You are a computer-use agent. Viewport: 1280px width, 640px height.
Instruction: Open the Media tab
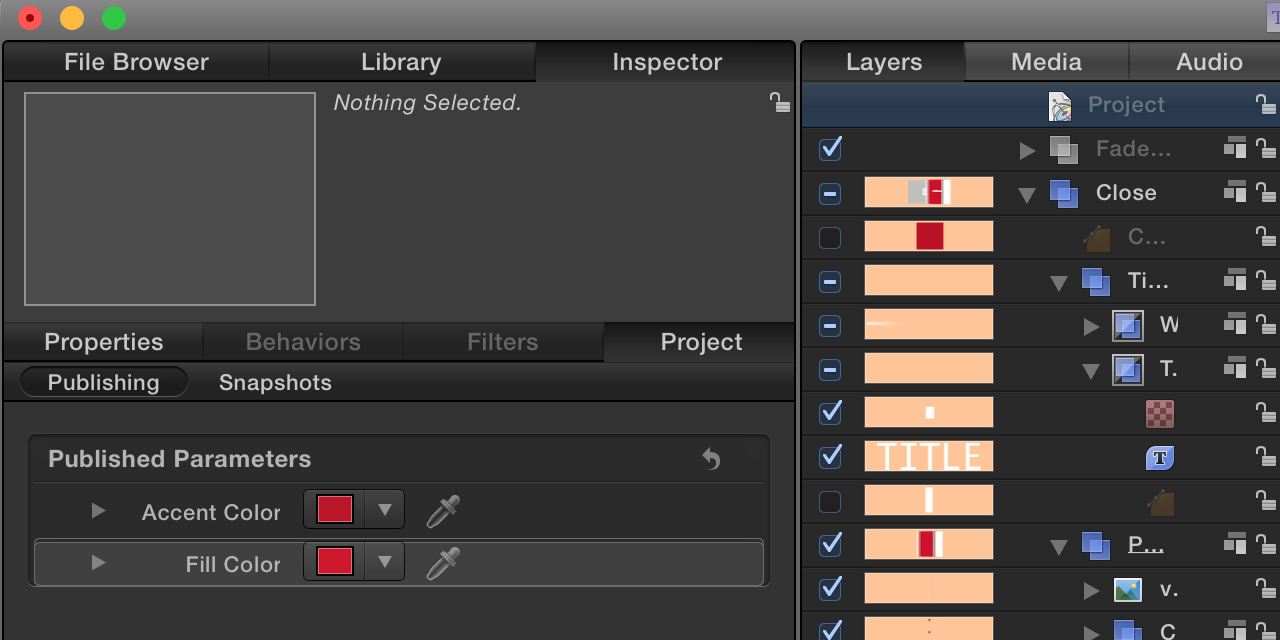click(x=1046, y=62)
